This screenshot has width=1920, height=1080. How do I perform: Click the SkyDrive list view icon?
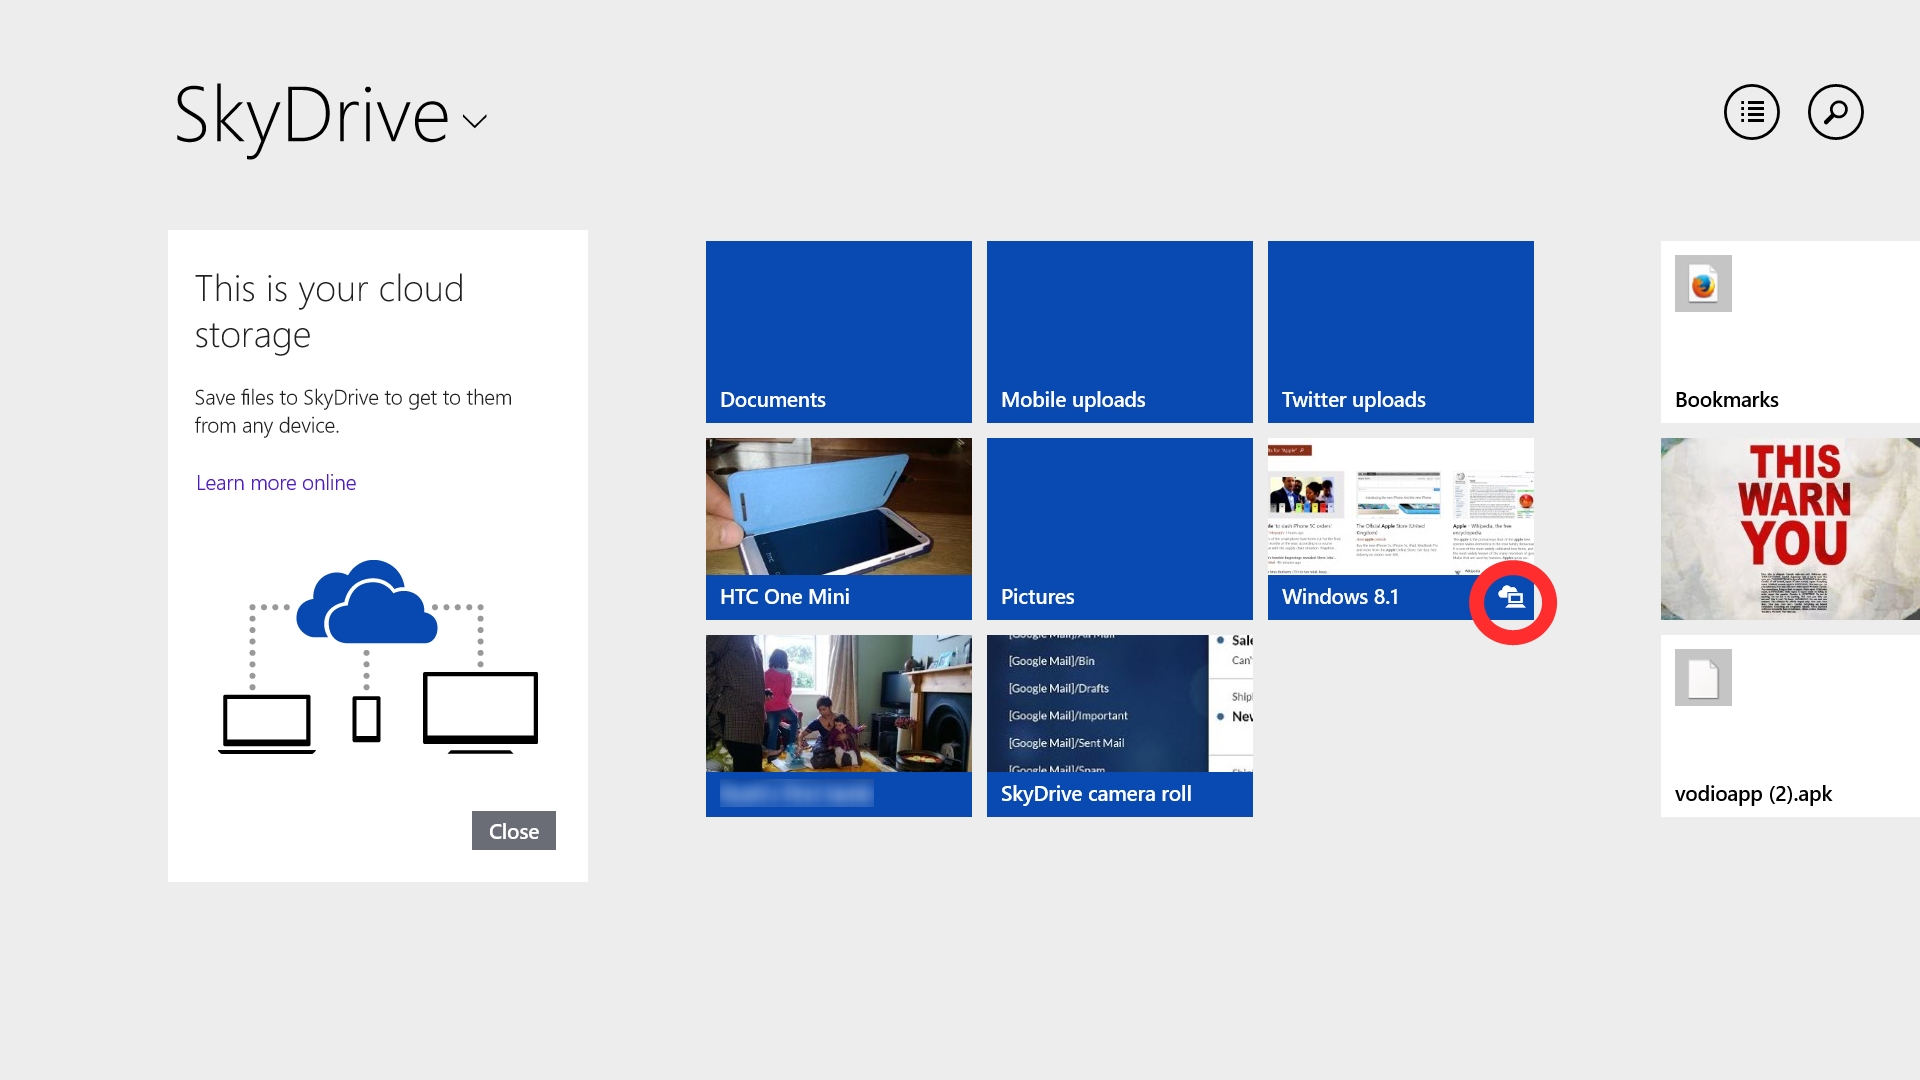(1754, 112)
